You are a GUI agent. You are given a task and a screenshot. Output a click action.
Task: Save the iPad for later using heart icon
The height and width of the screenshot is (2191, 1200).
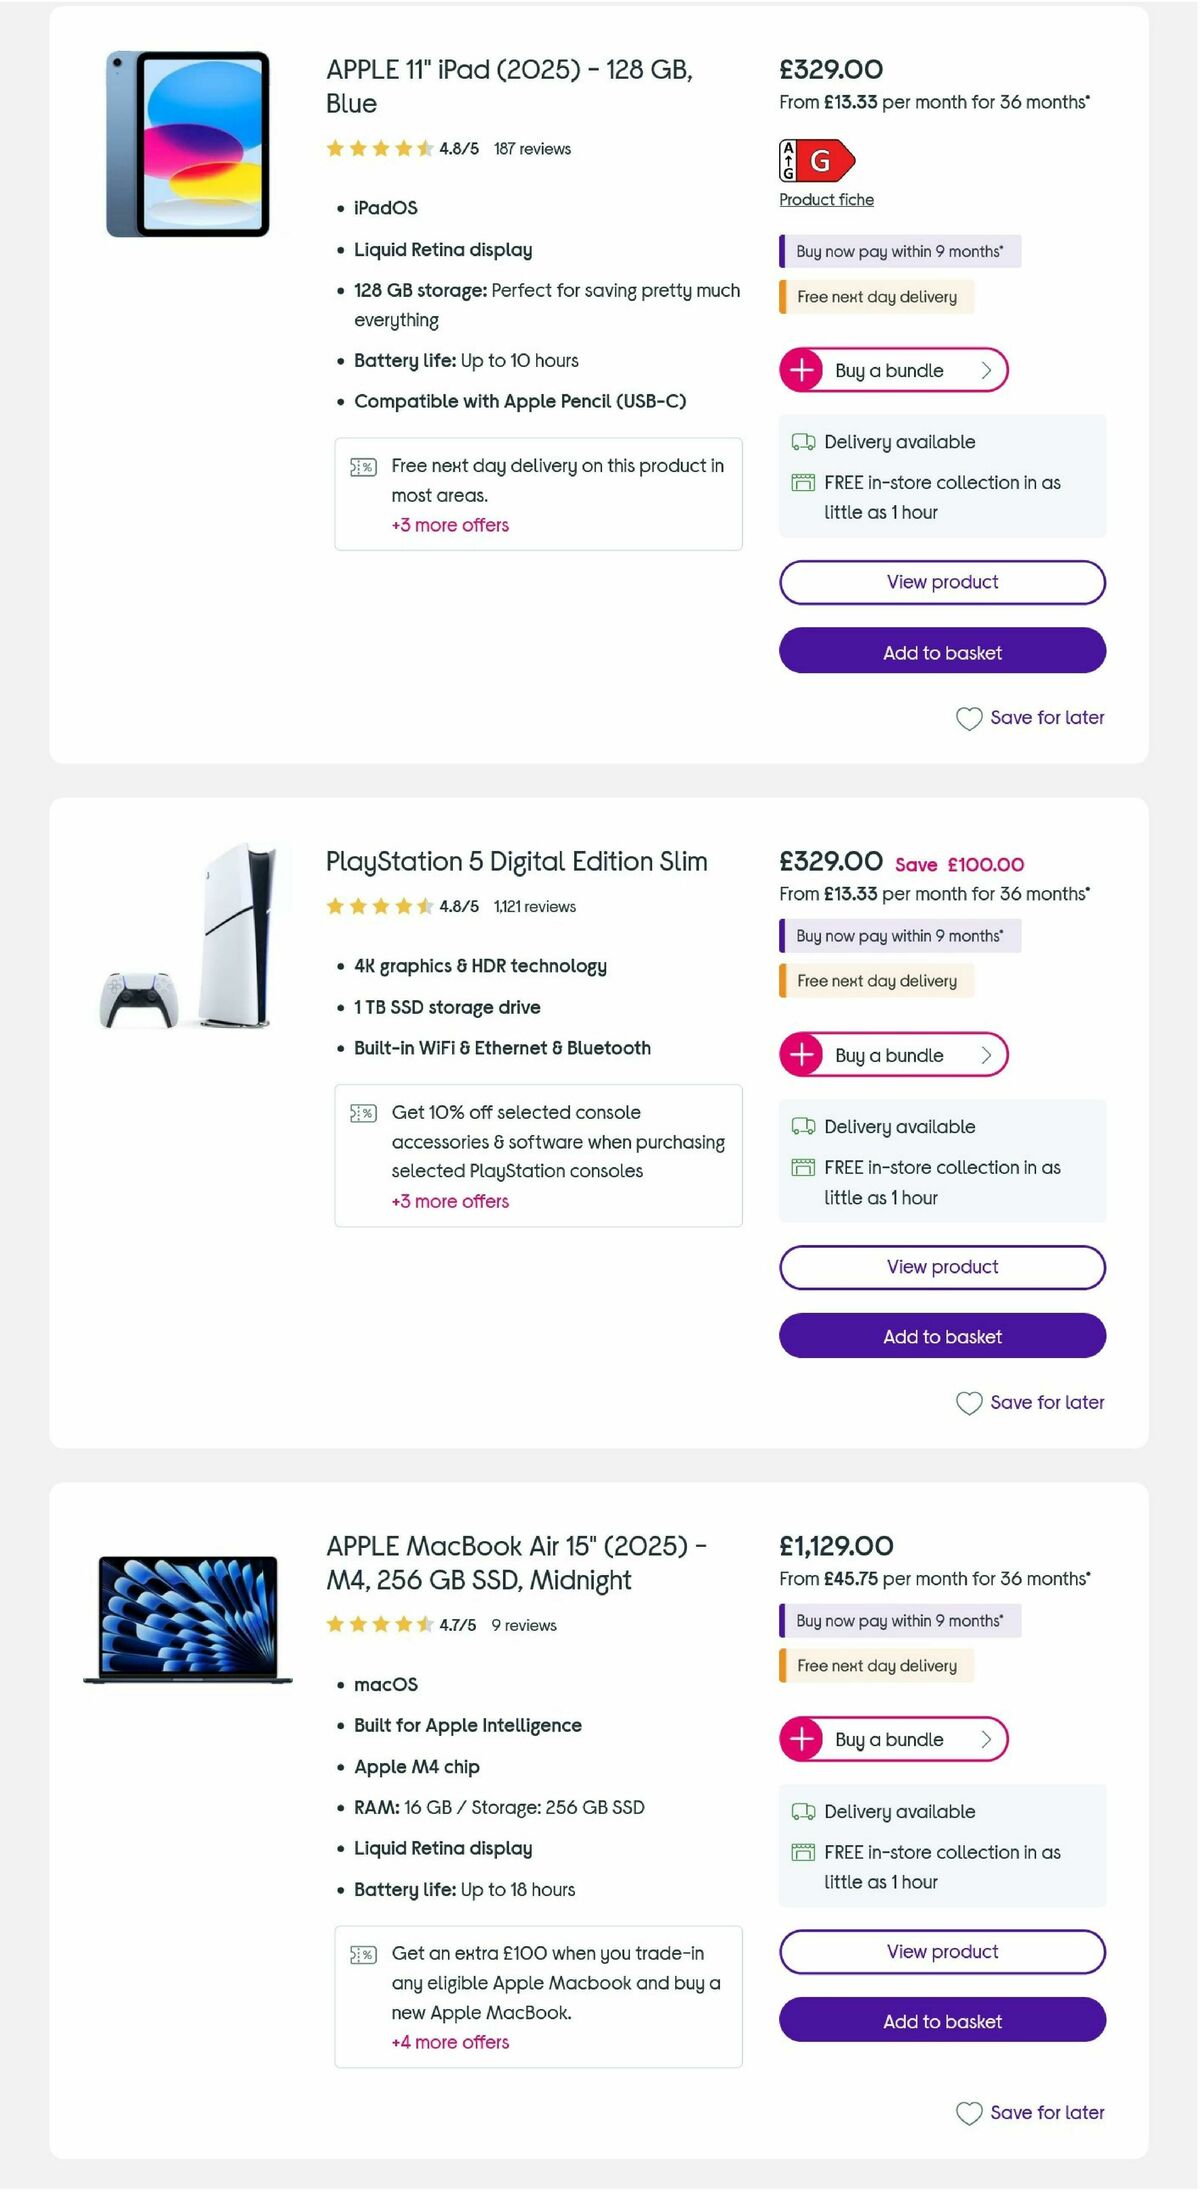click(968, 718)
